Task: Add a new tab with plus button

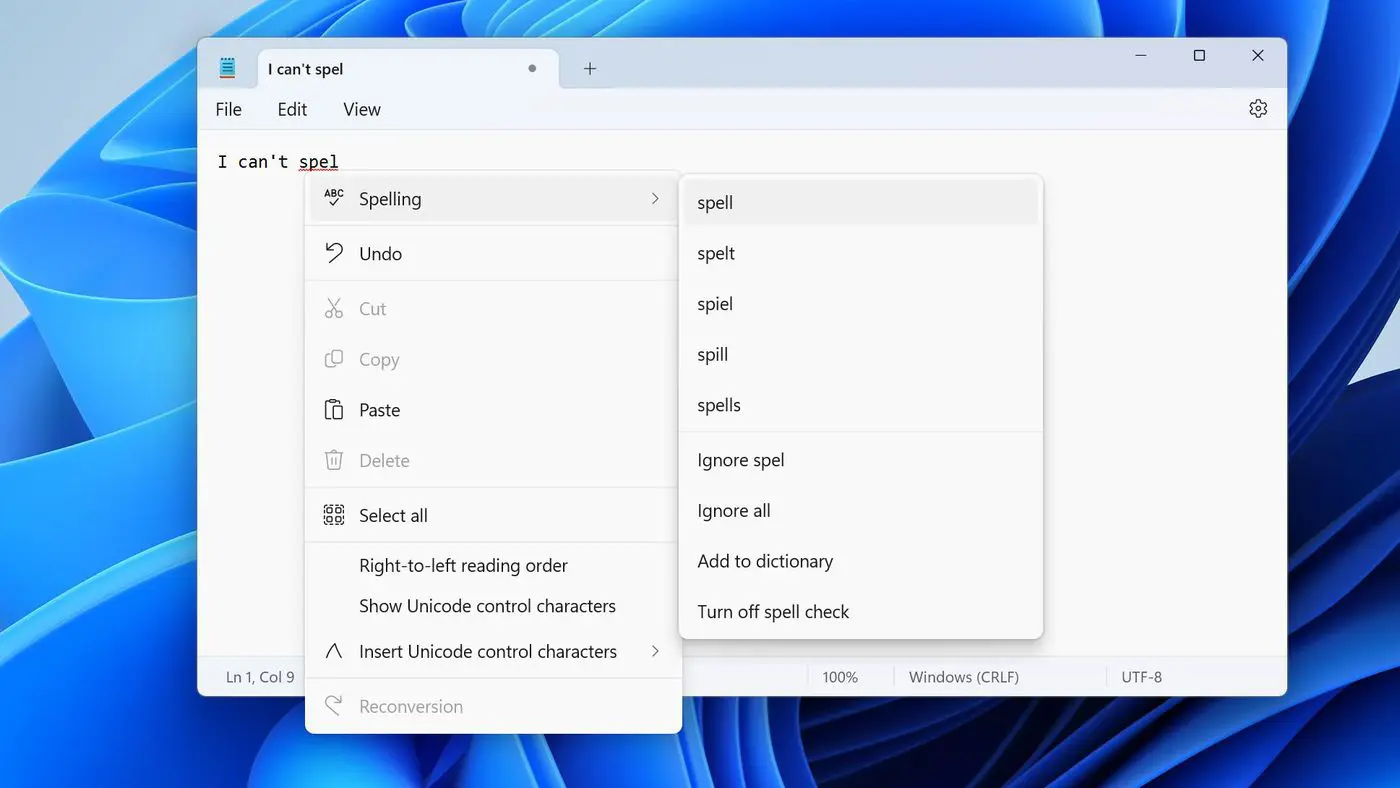Action: (x=590, y=69)
